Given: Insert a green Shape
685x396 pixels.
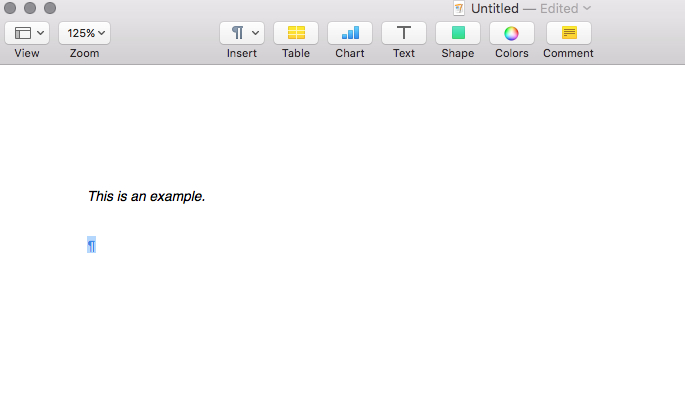Looking at the screenshot, I should 458,33.
